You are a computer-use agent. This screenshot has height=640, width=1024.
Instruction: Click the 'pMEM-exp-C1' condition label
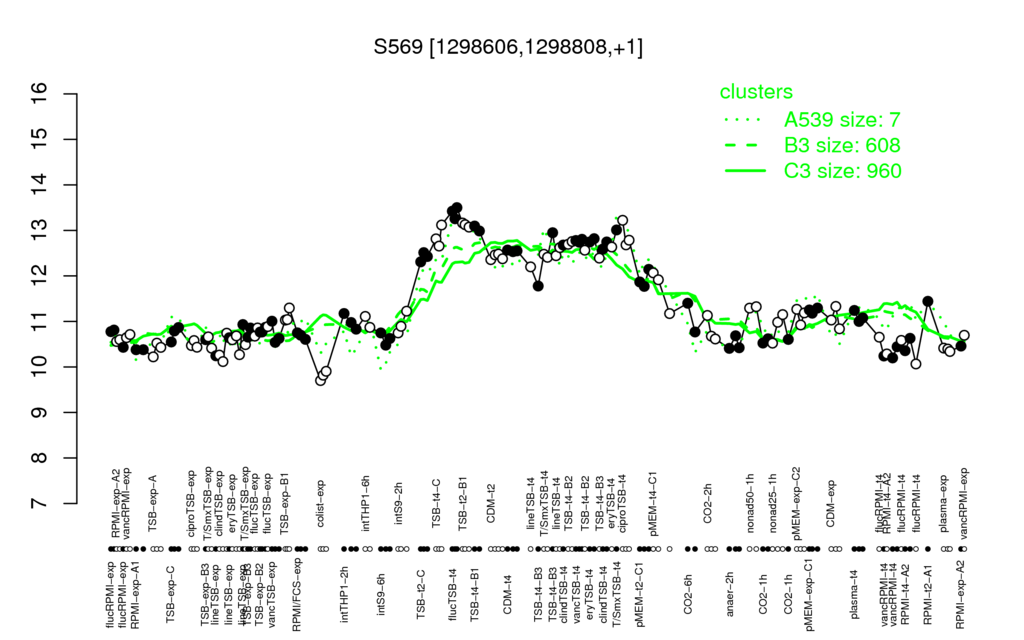810,593
